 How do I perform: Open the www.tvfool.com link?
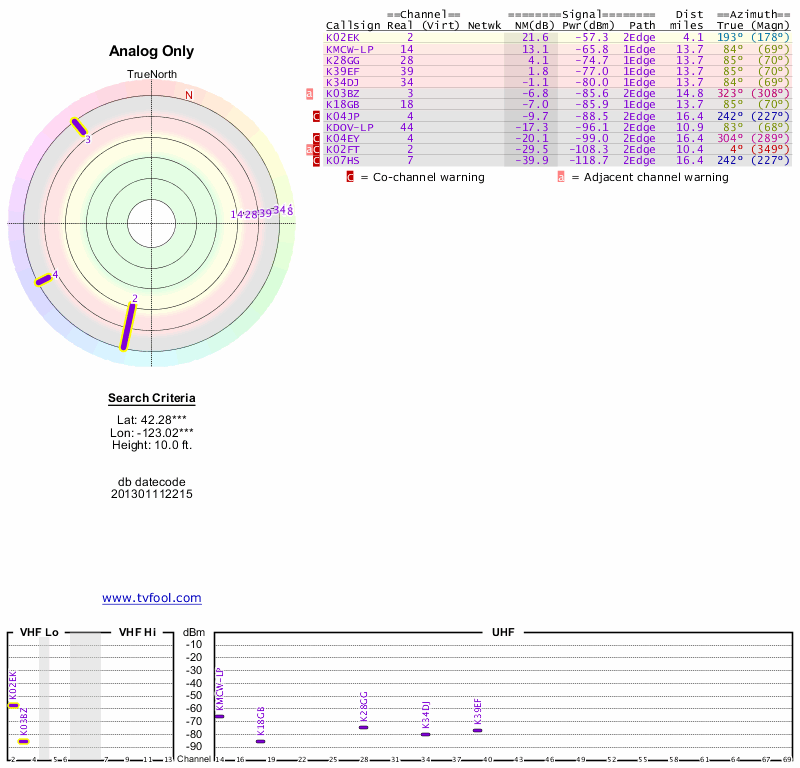[151, 598]
